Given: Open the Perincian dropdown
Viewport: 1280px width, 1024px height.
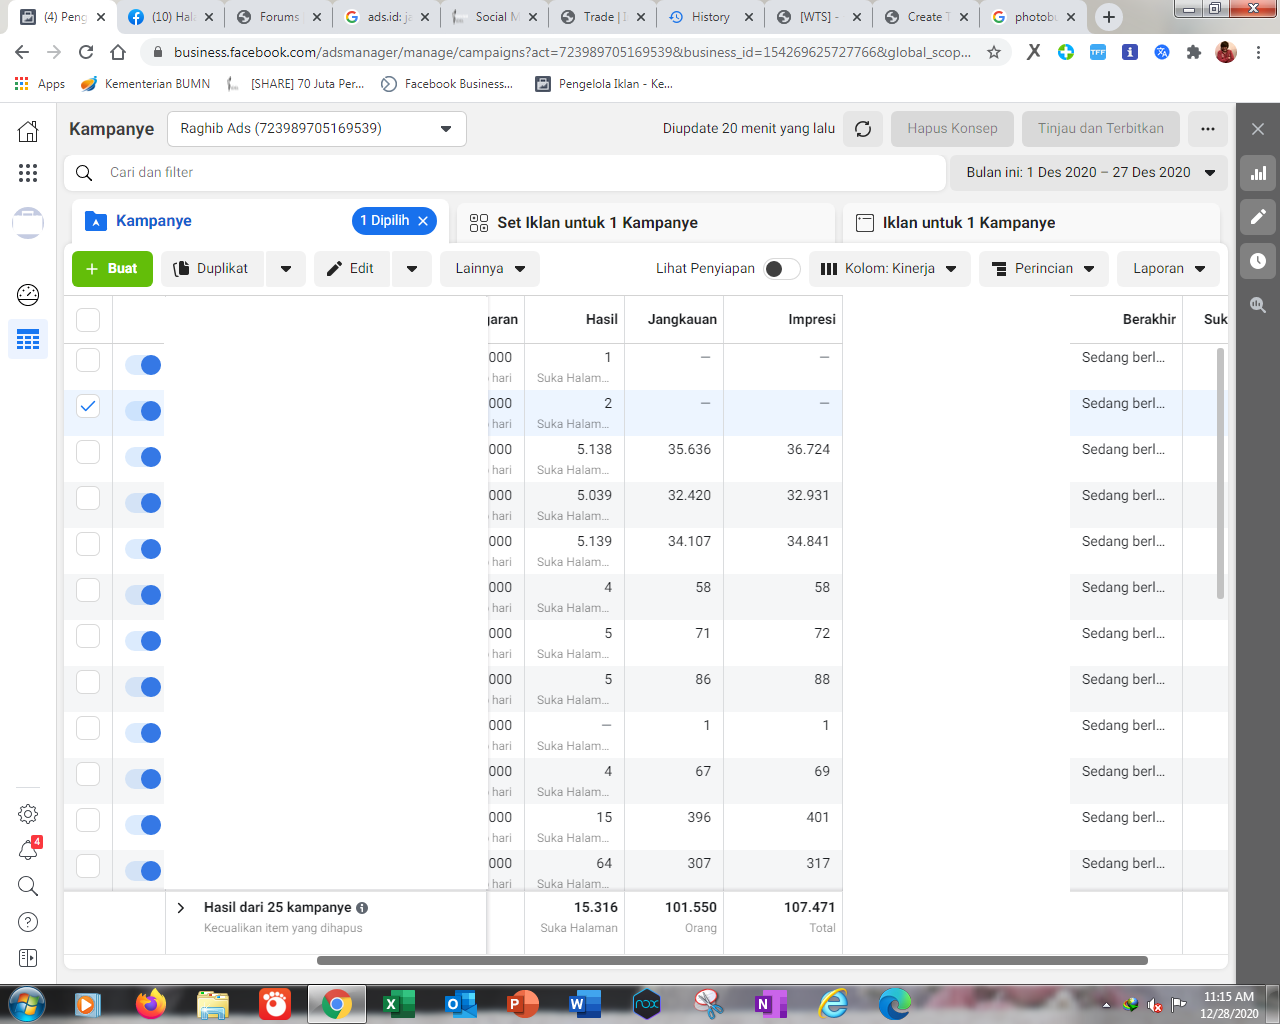Looking at the screenshot, I should [1043, 269].
